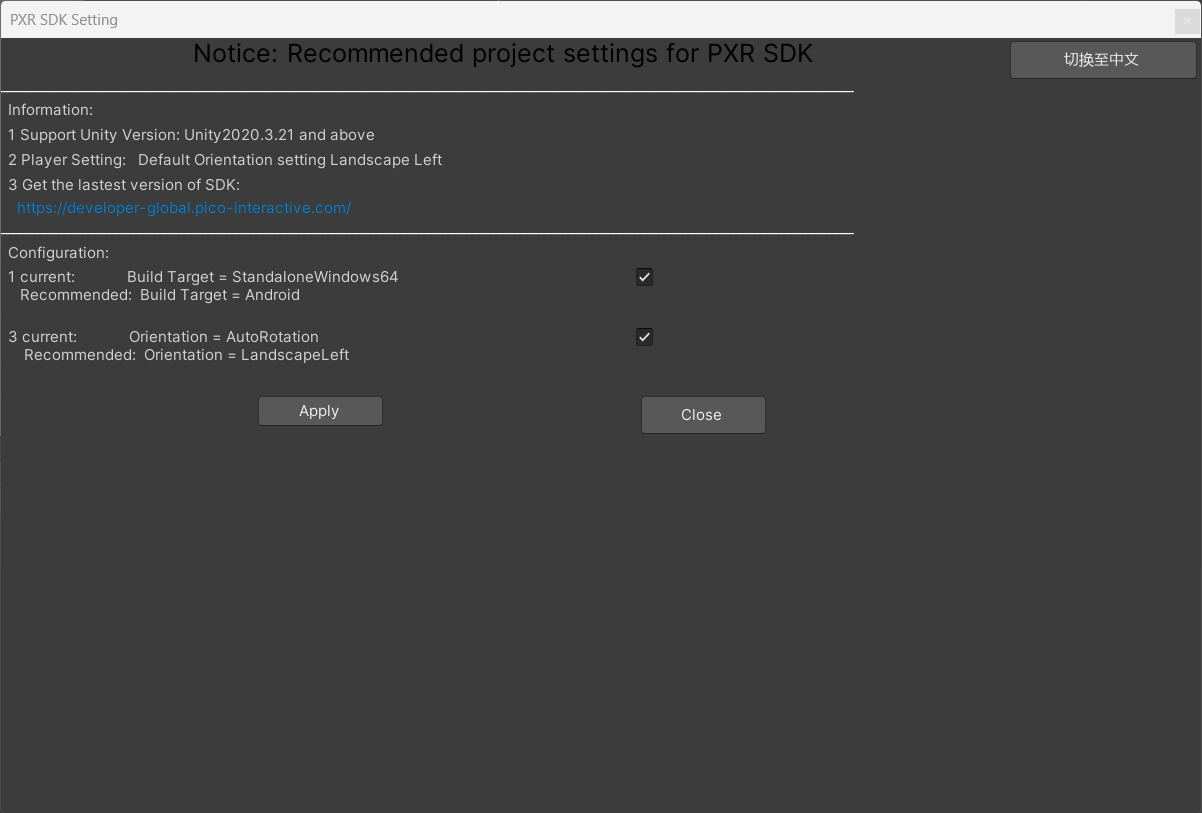
Task: Click the 'Orientation = LandscapeLeft' recommendation text
Action: (x=246, y=355)
